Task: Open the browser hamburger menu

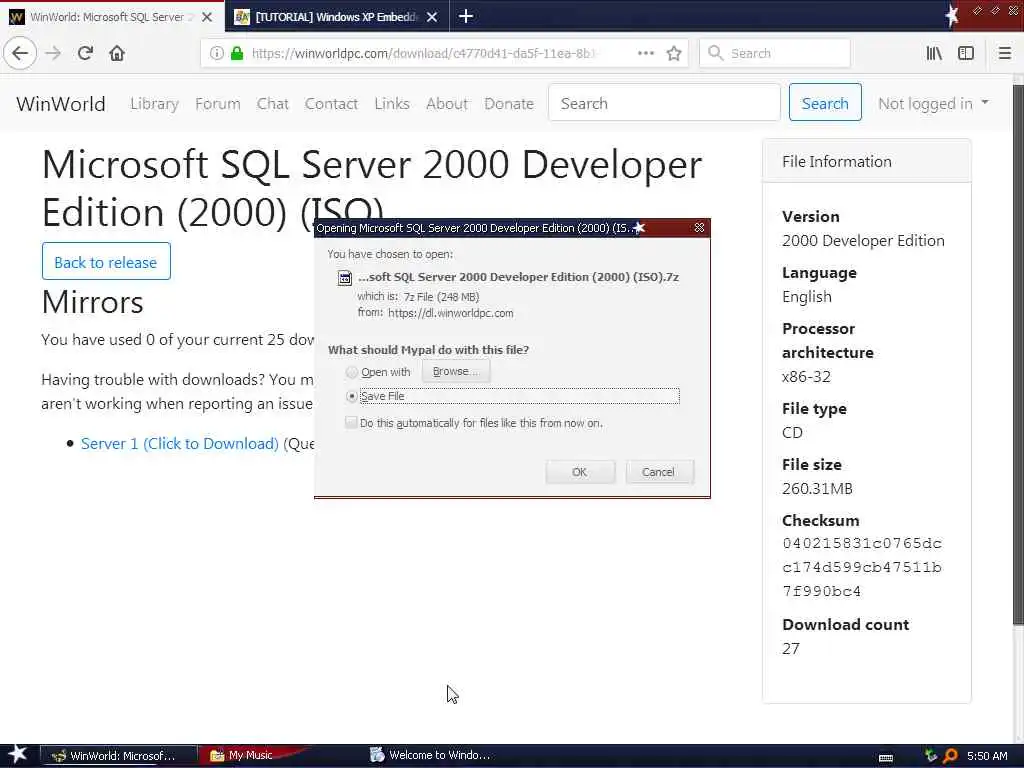Action: tap(1005, 54)
